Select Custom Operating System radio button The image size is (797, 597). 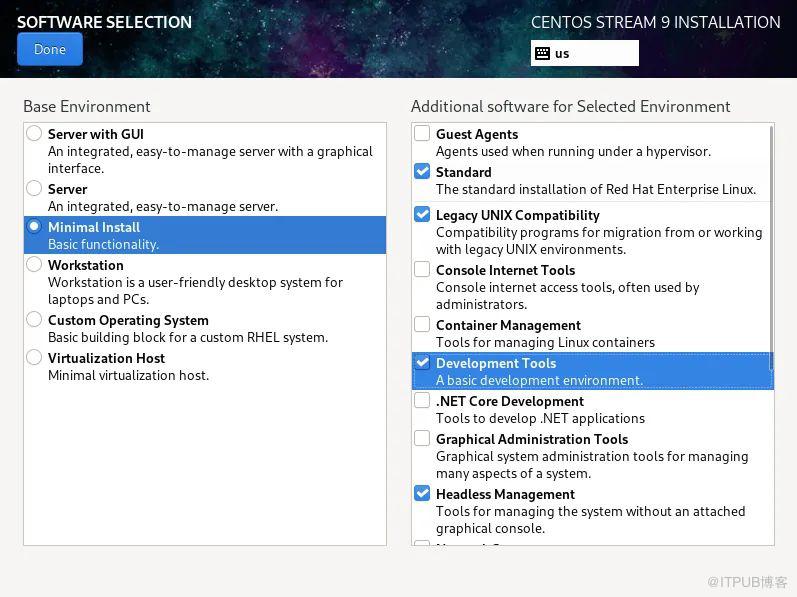click(35, 320)
